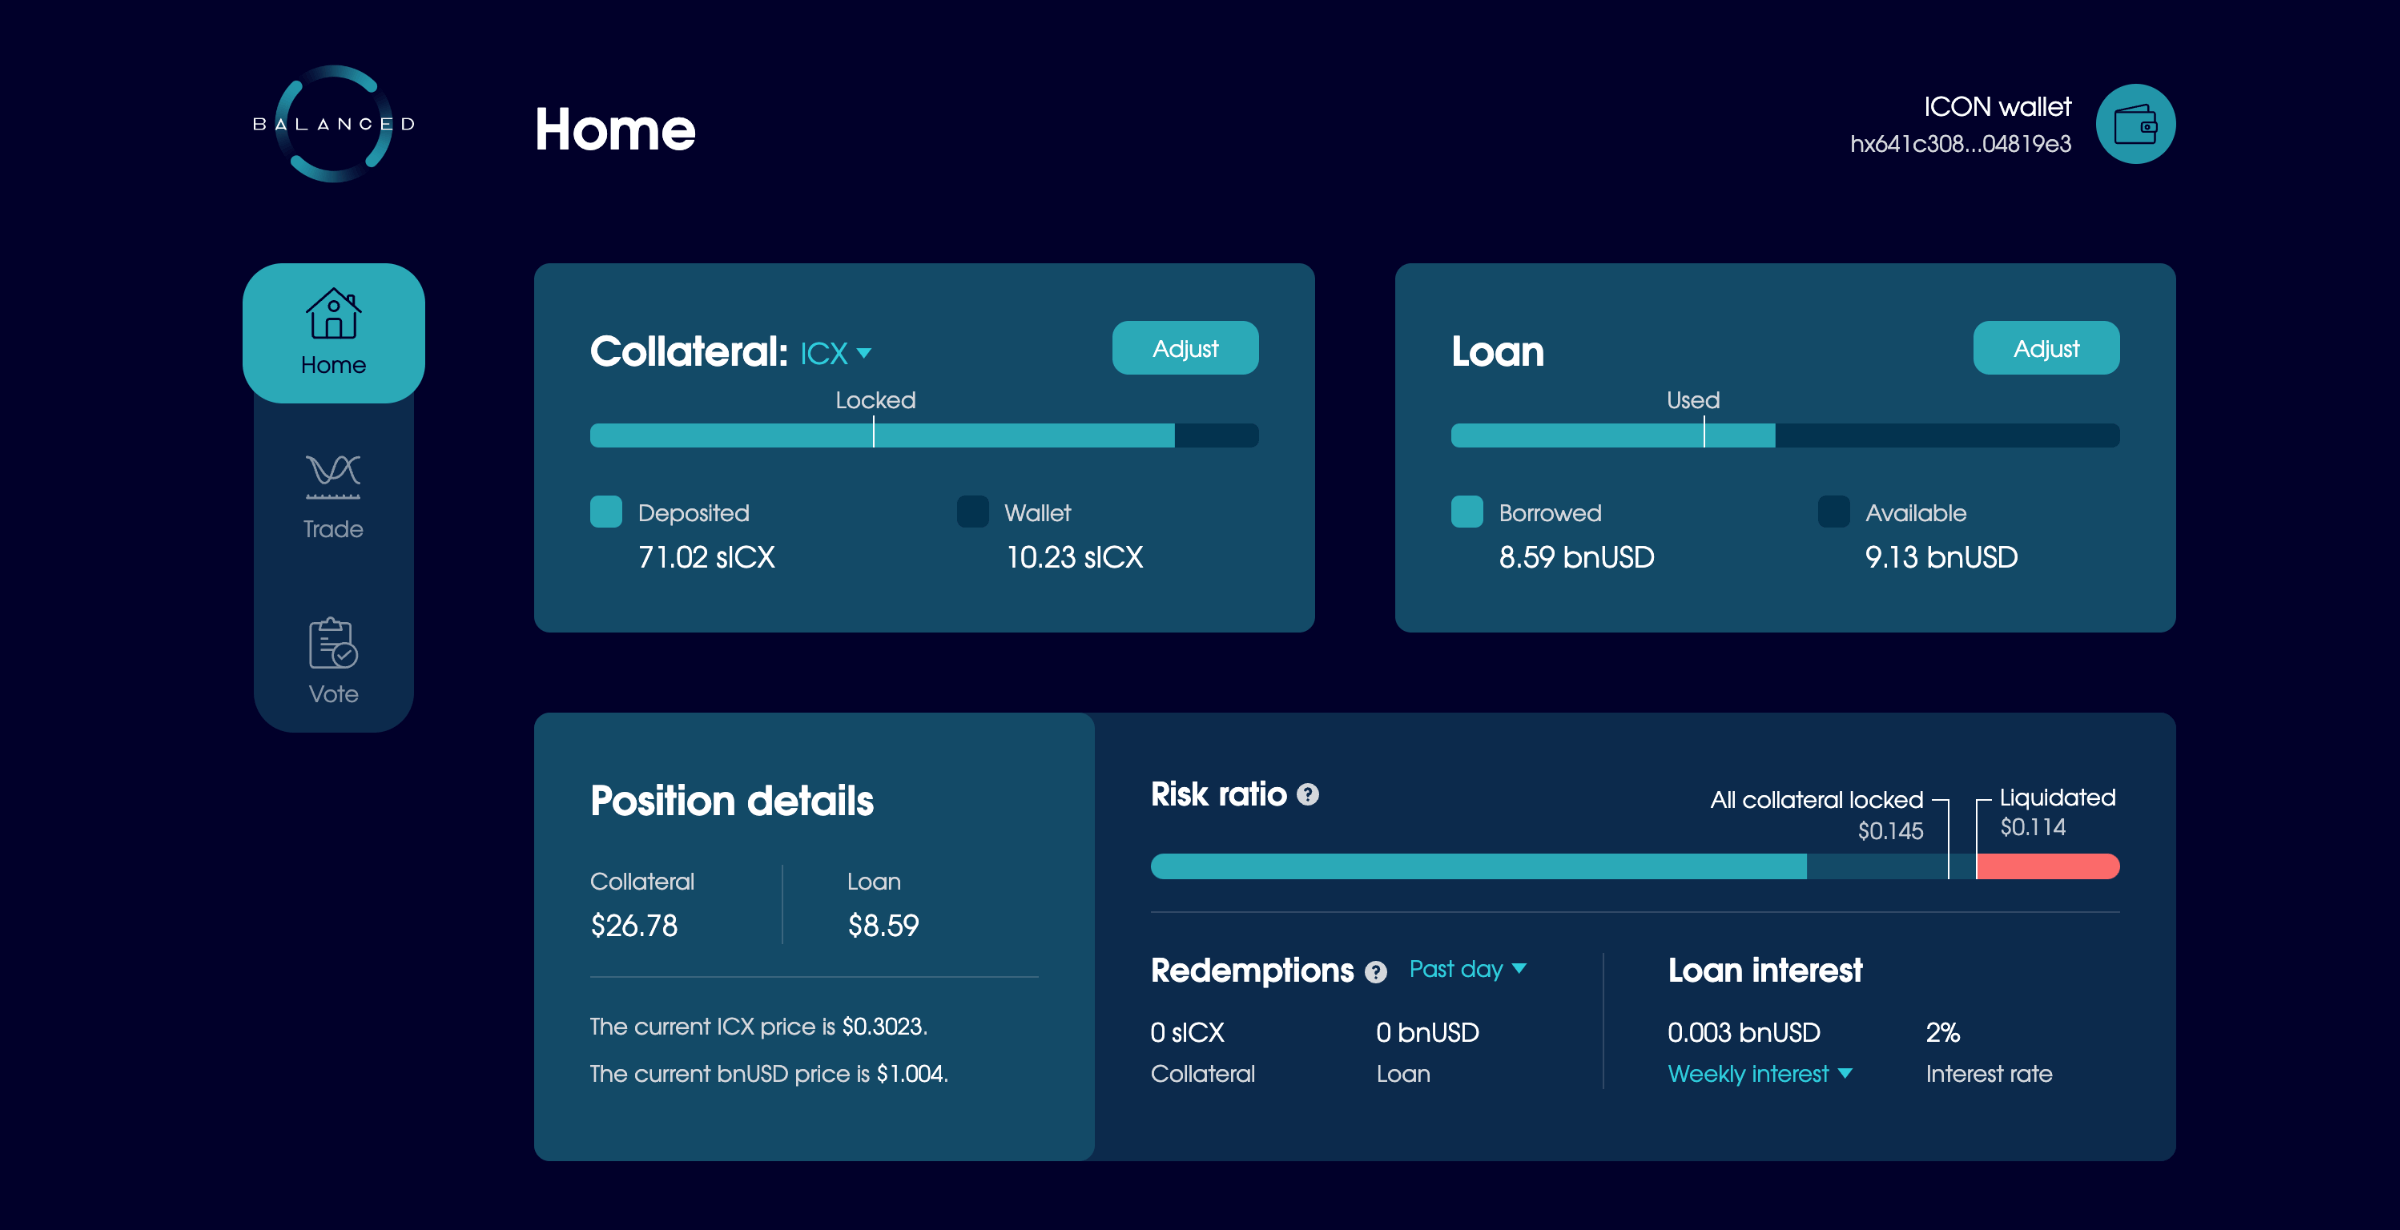The width and height of the screenshot is (2400, 1230).
Task: Click the ICON wallet button icon
Action: 2135,124
